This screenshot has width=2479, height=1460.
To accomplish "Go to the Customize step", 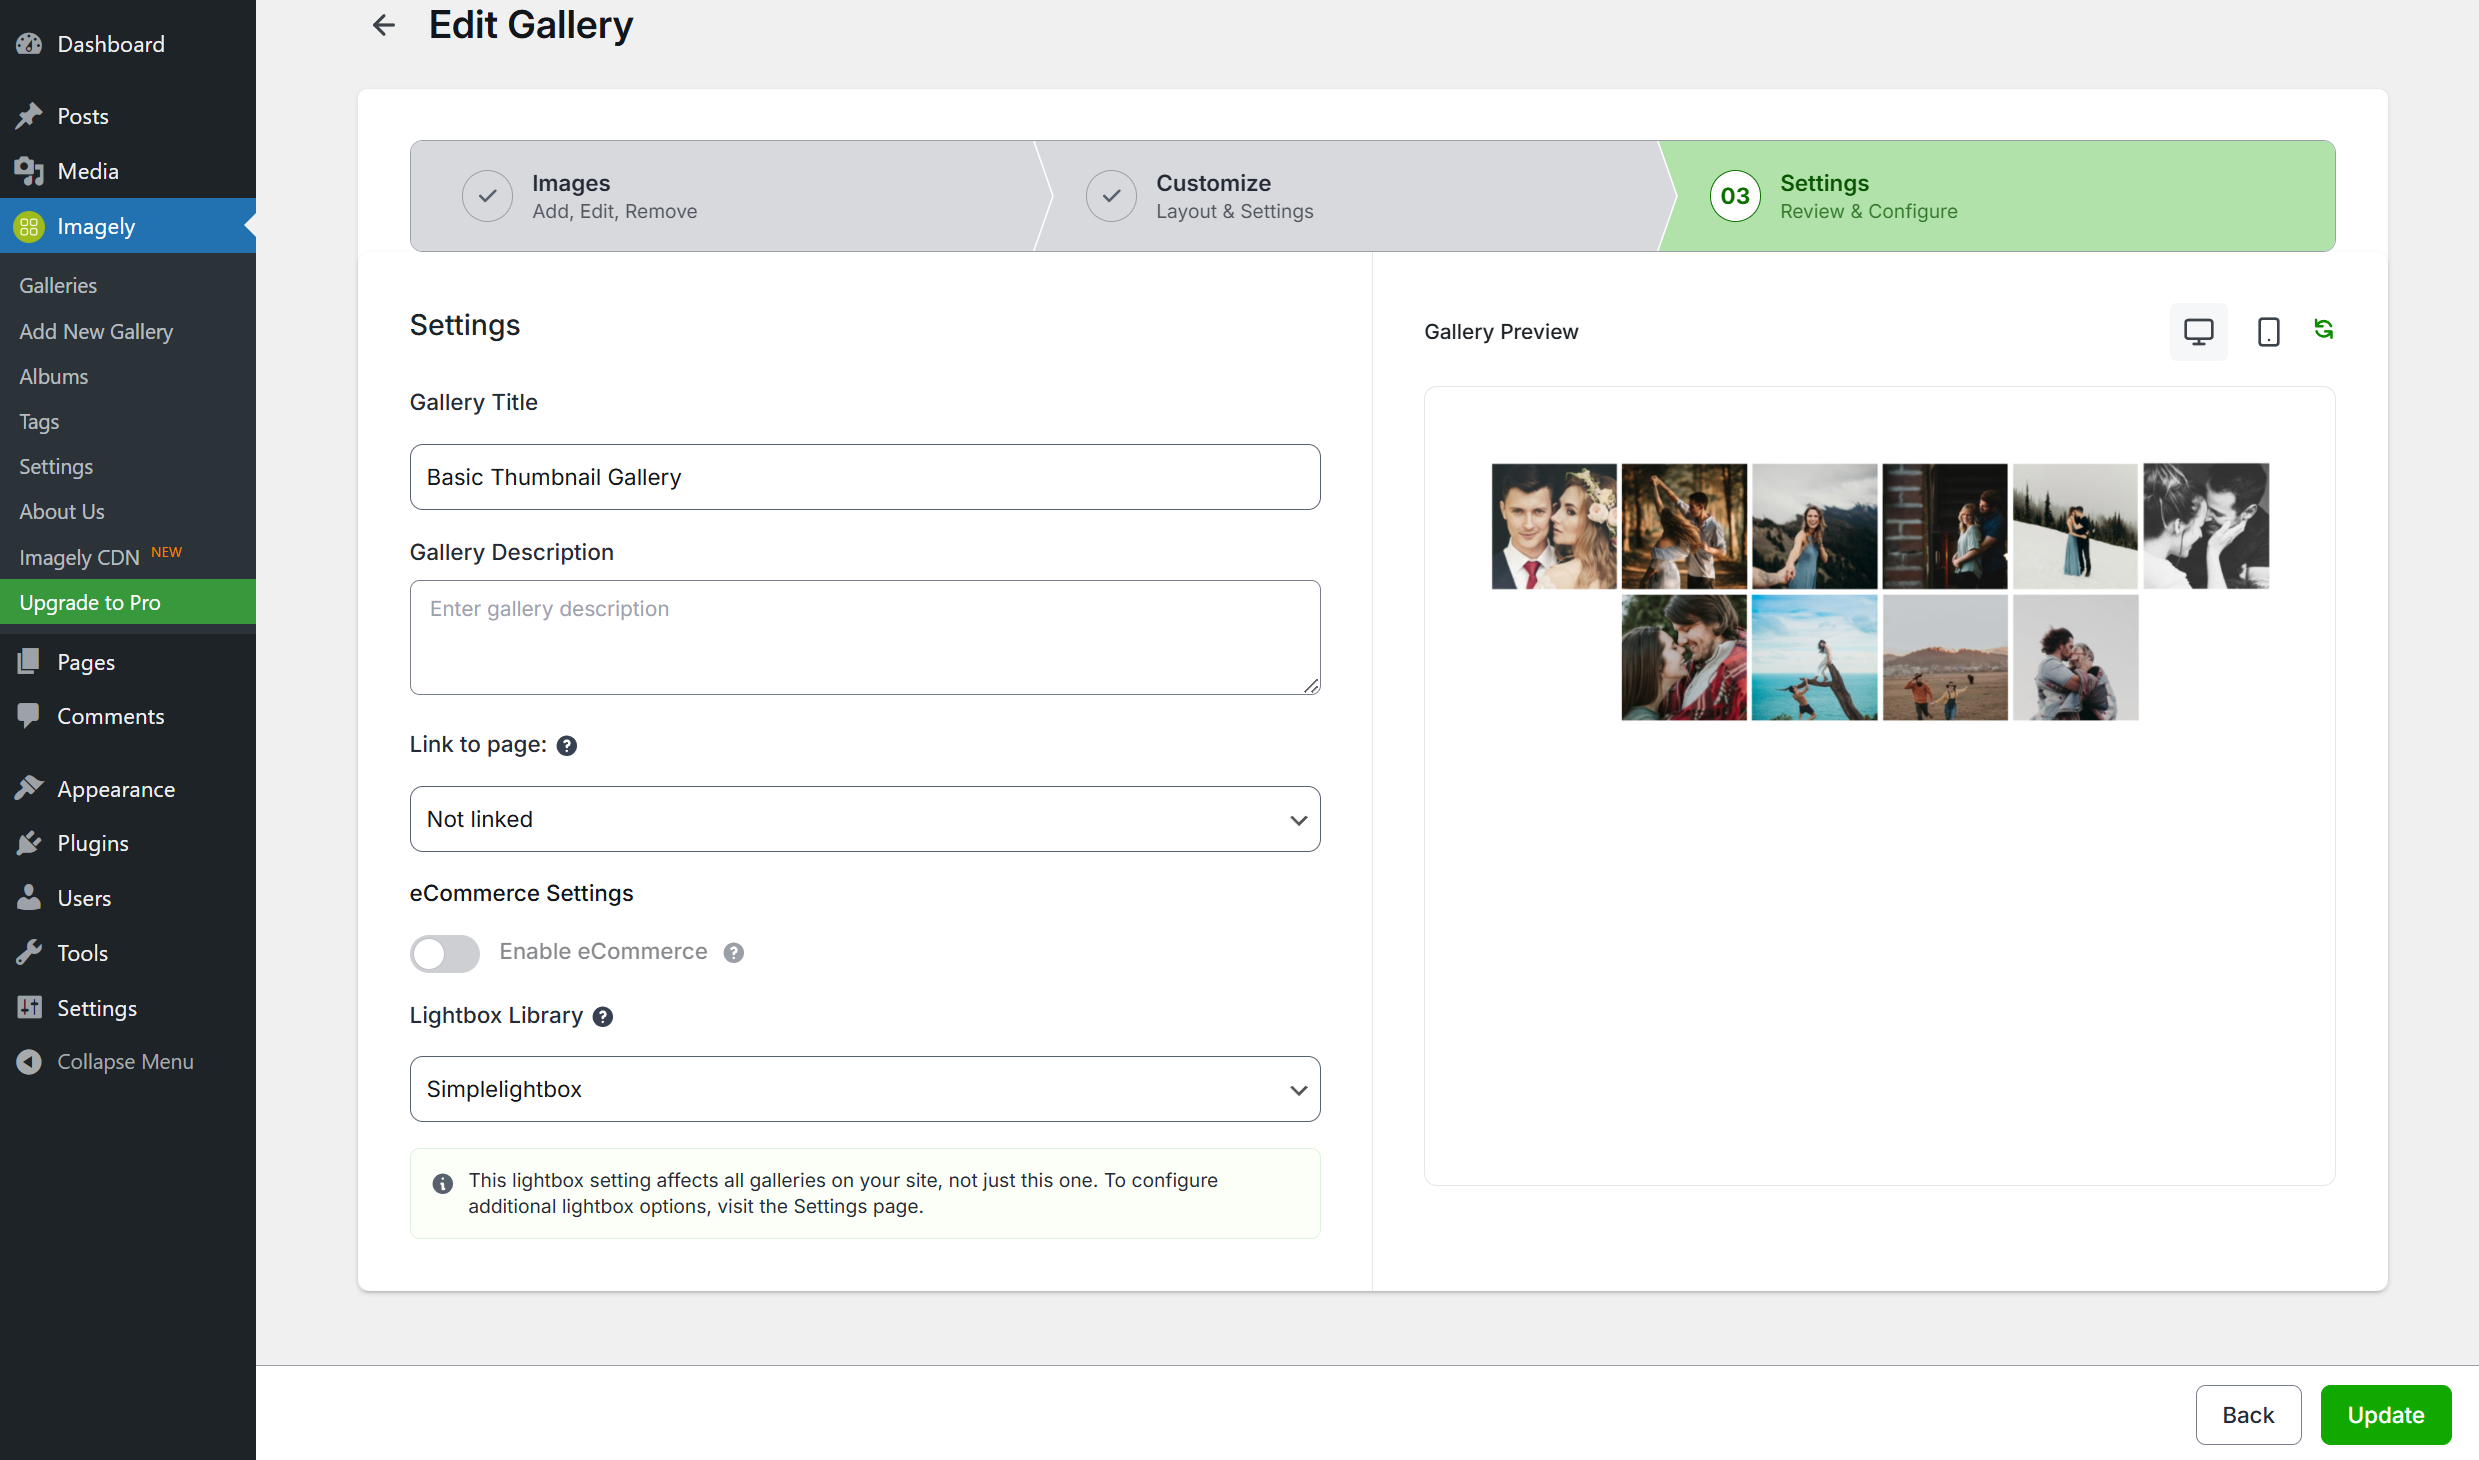I will click(x=1234, y=196).
